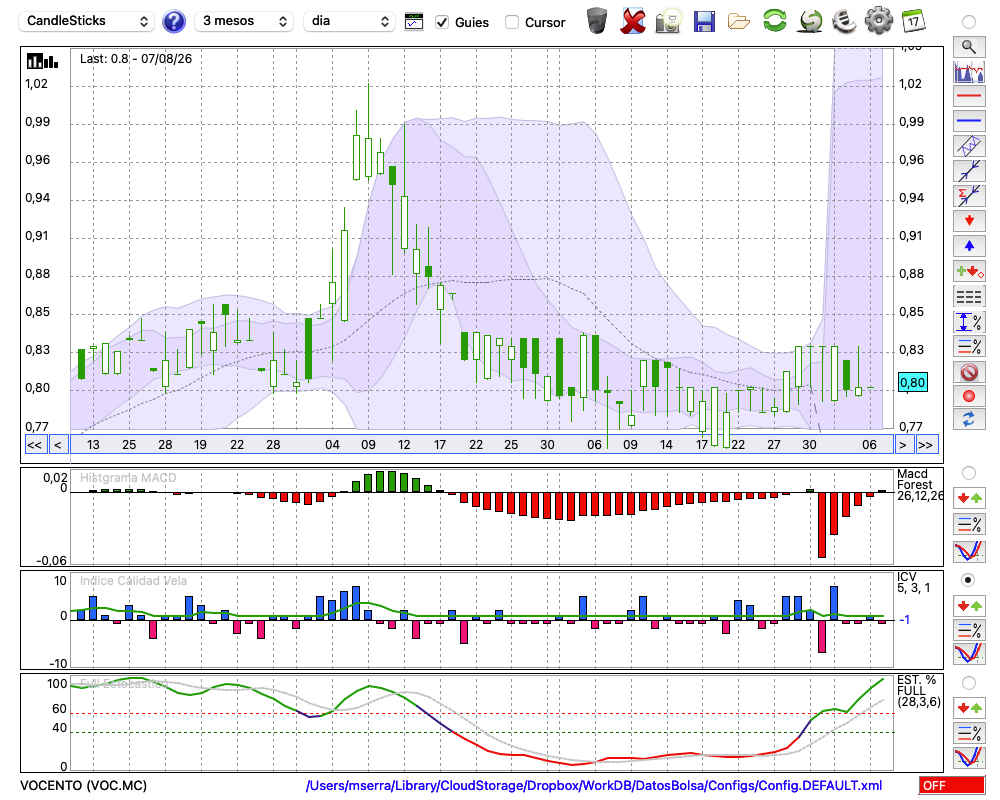Click the green refresh arrows icon

pos(774,21)
